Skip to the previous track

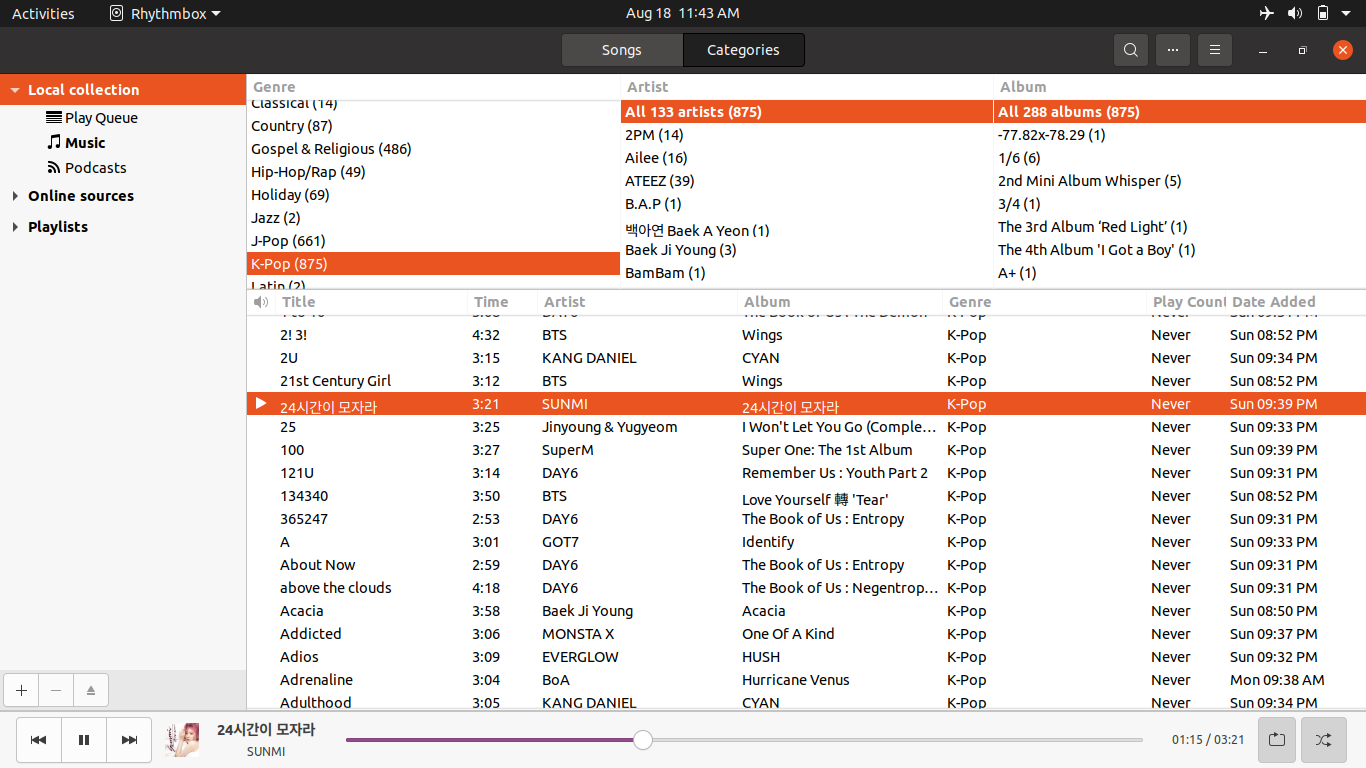38,740
